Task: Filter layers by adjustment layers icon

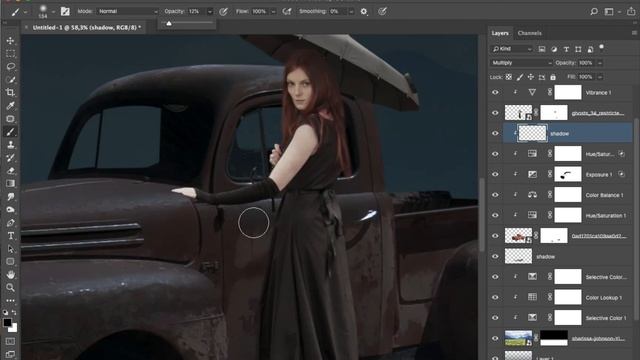Action: (554, 49)
